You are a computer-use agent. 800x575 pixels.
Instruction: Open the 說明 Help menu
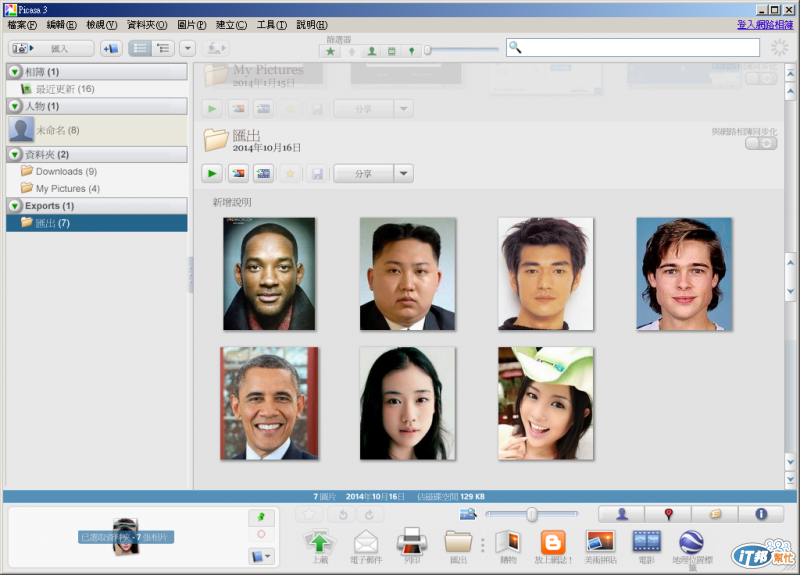(x=312, y=24)
